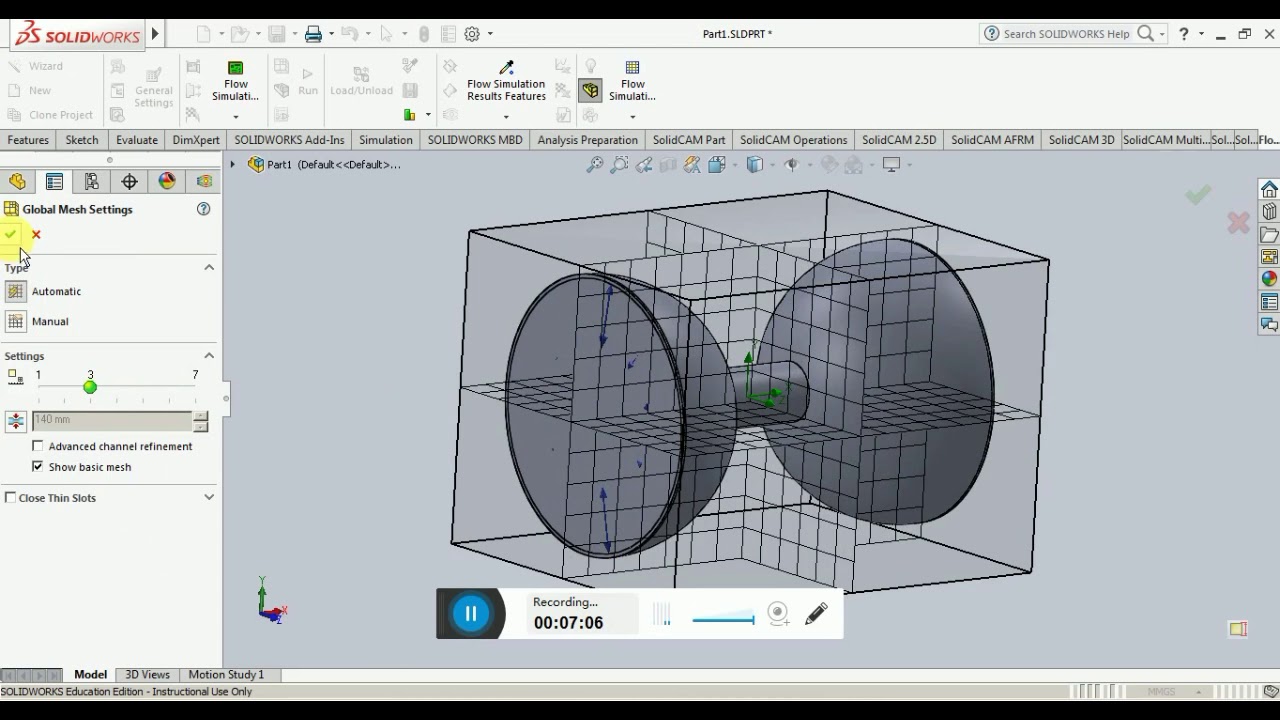Screen dimensions: 1280x720
Task: Open the Appearances task pane icon
Action: point(1269,279)
